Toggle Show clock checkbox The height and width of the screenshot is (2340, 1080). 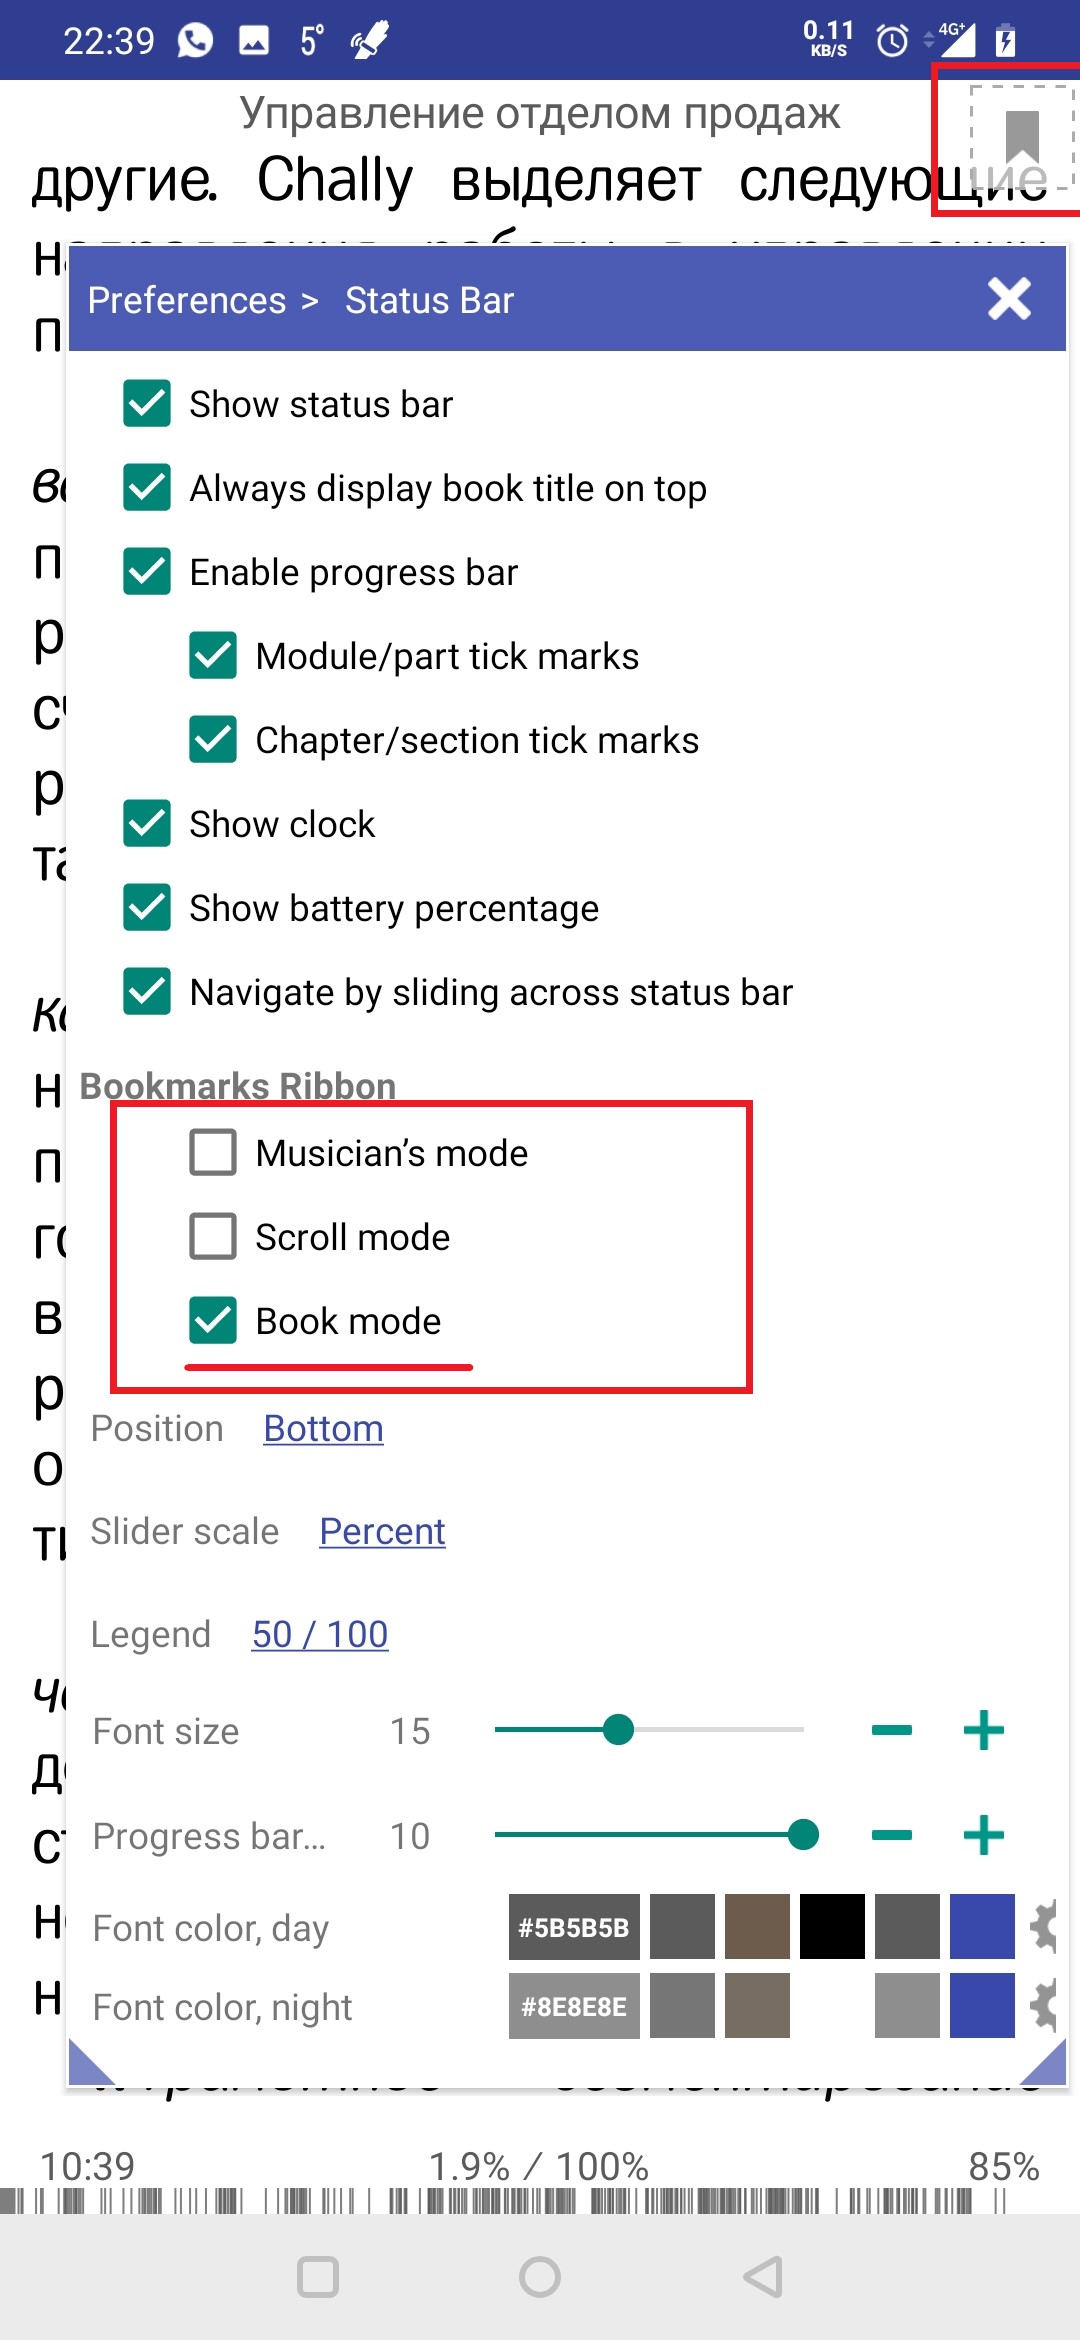[147, 824]
